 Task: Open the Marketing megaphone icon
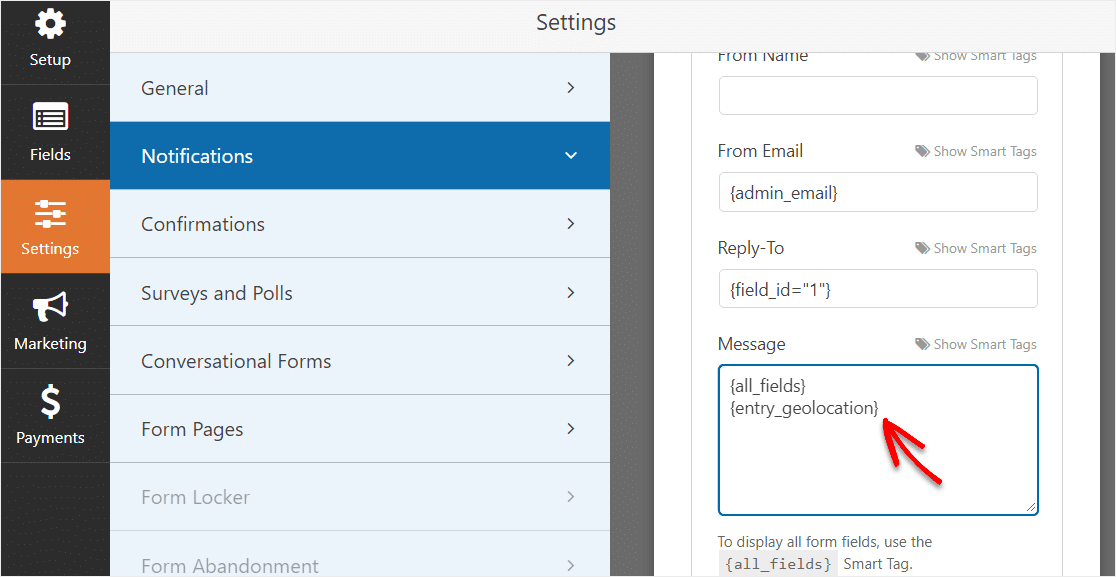(x=50, y=307)
